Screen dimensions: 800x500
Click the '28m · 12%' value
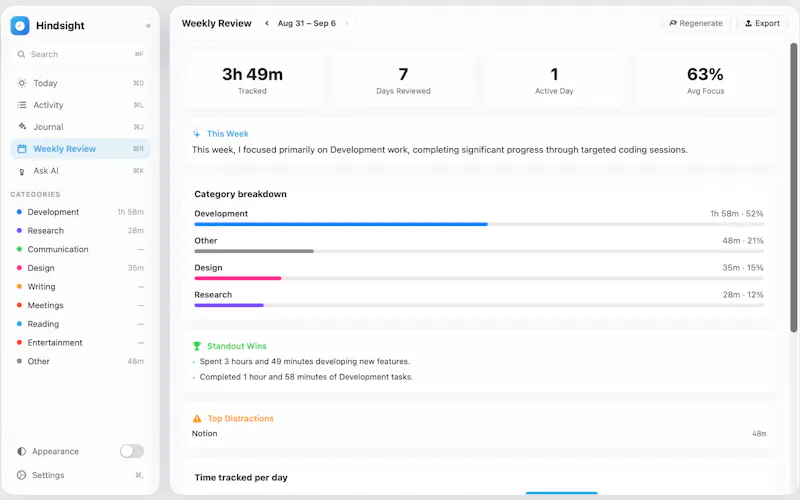pos(743,294)
